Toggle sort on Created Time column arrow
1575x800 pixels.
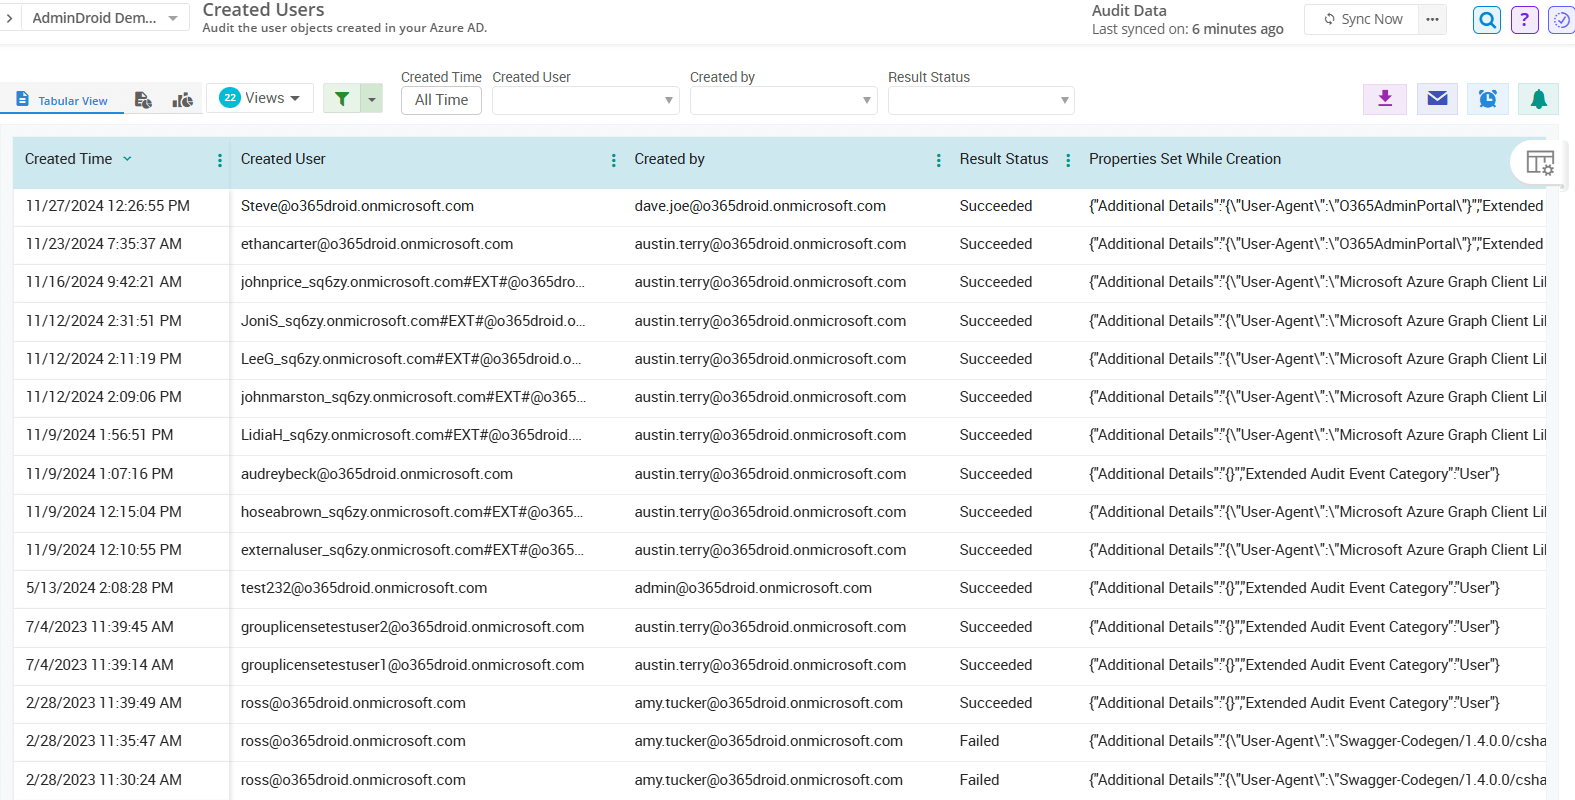(x=127, y=159)
